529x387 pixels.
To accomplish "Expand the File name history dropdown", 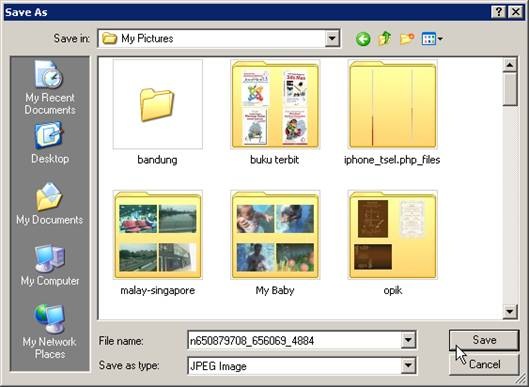I will pyautogui.click(x=408, y=340).
